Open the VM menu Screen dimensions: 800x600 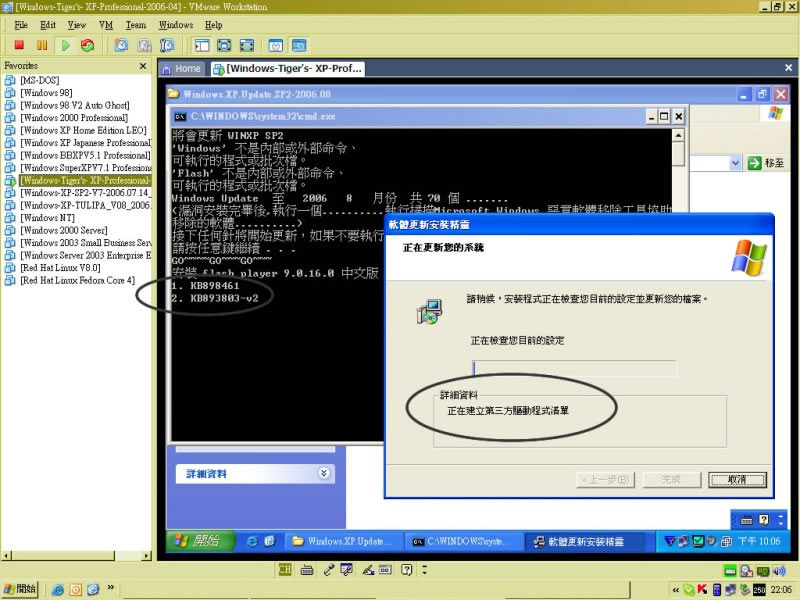pyautogui.click(x=106, y=25)
